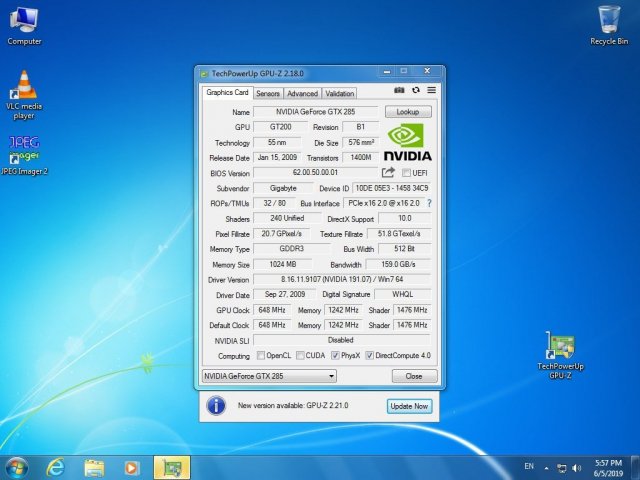Screen dimensions: 640x480
Task: Click the screenshot camera icon in GPU-Z
Action: 399,91
